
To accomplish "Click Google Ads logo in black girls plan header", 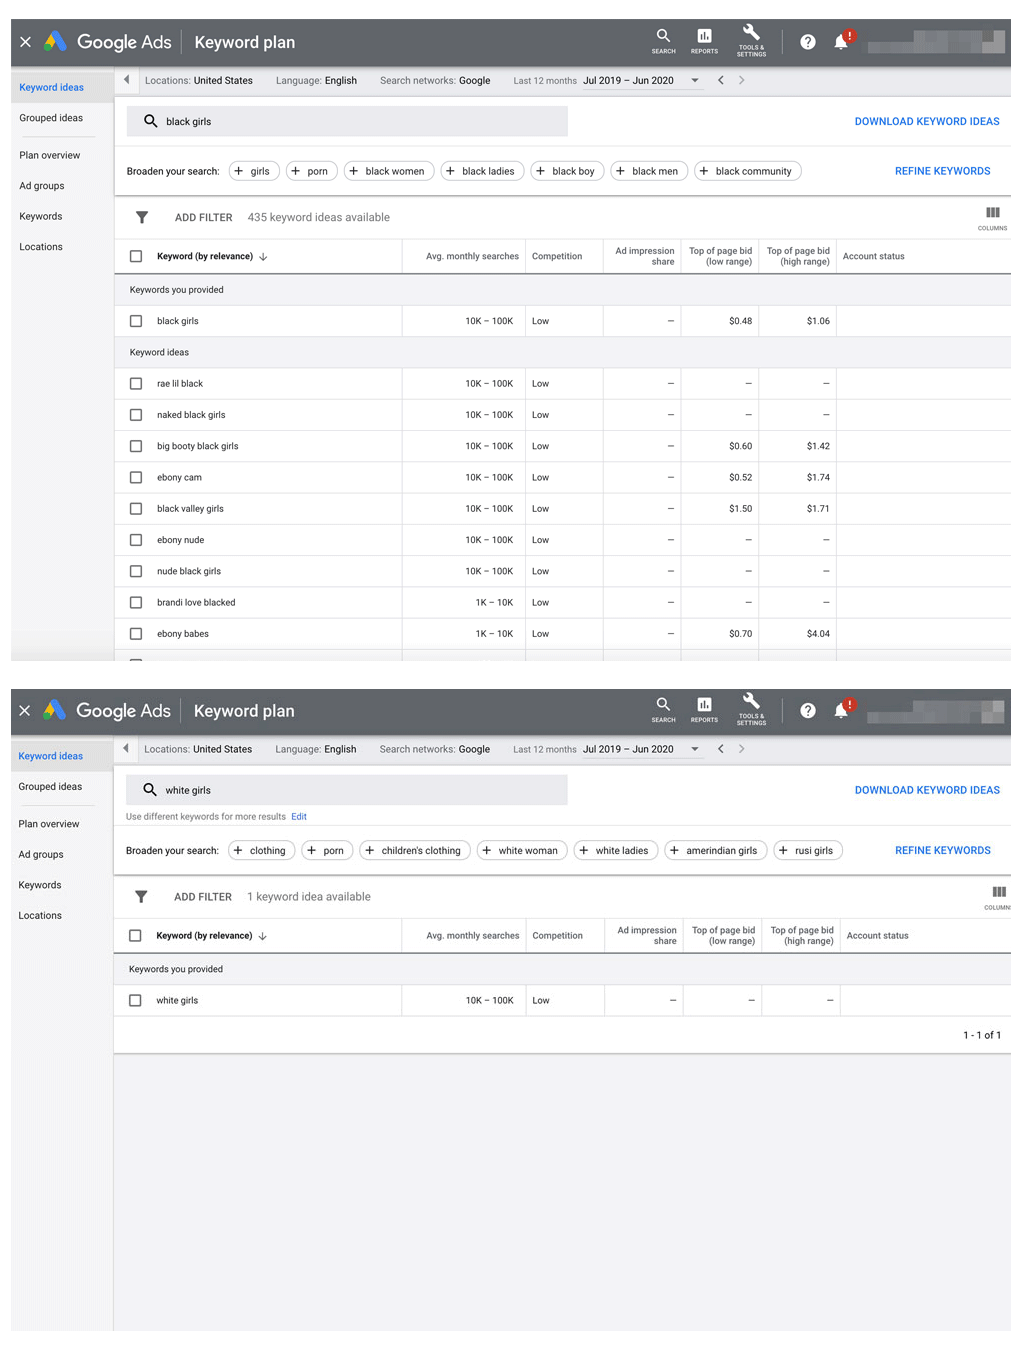I will click(x=109, y=42).
